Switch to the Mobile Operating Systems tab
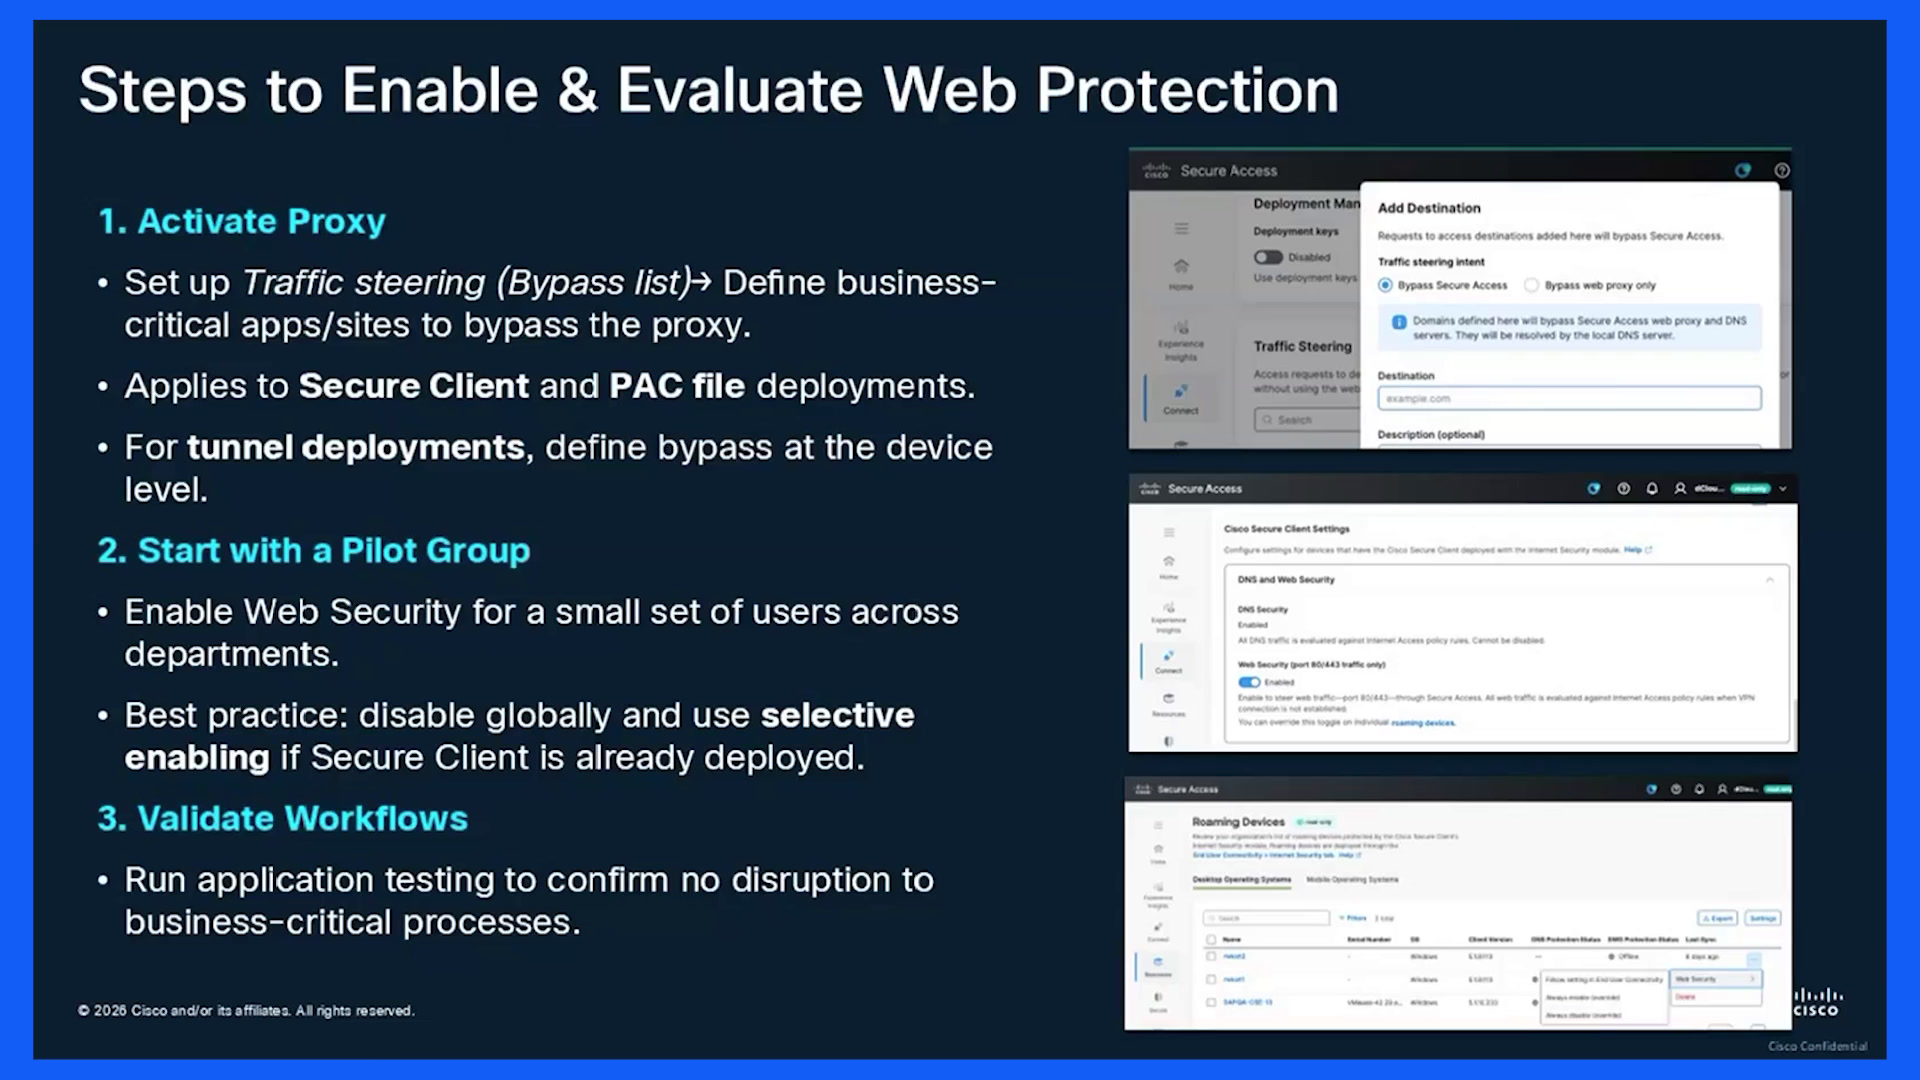The width and height of the screenshot is (1920, 1080). point(1352,880)
